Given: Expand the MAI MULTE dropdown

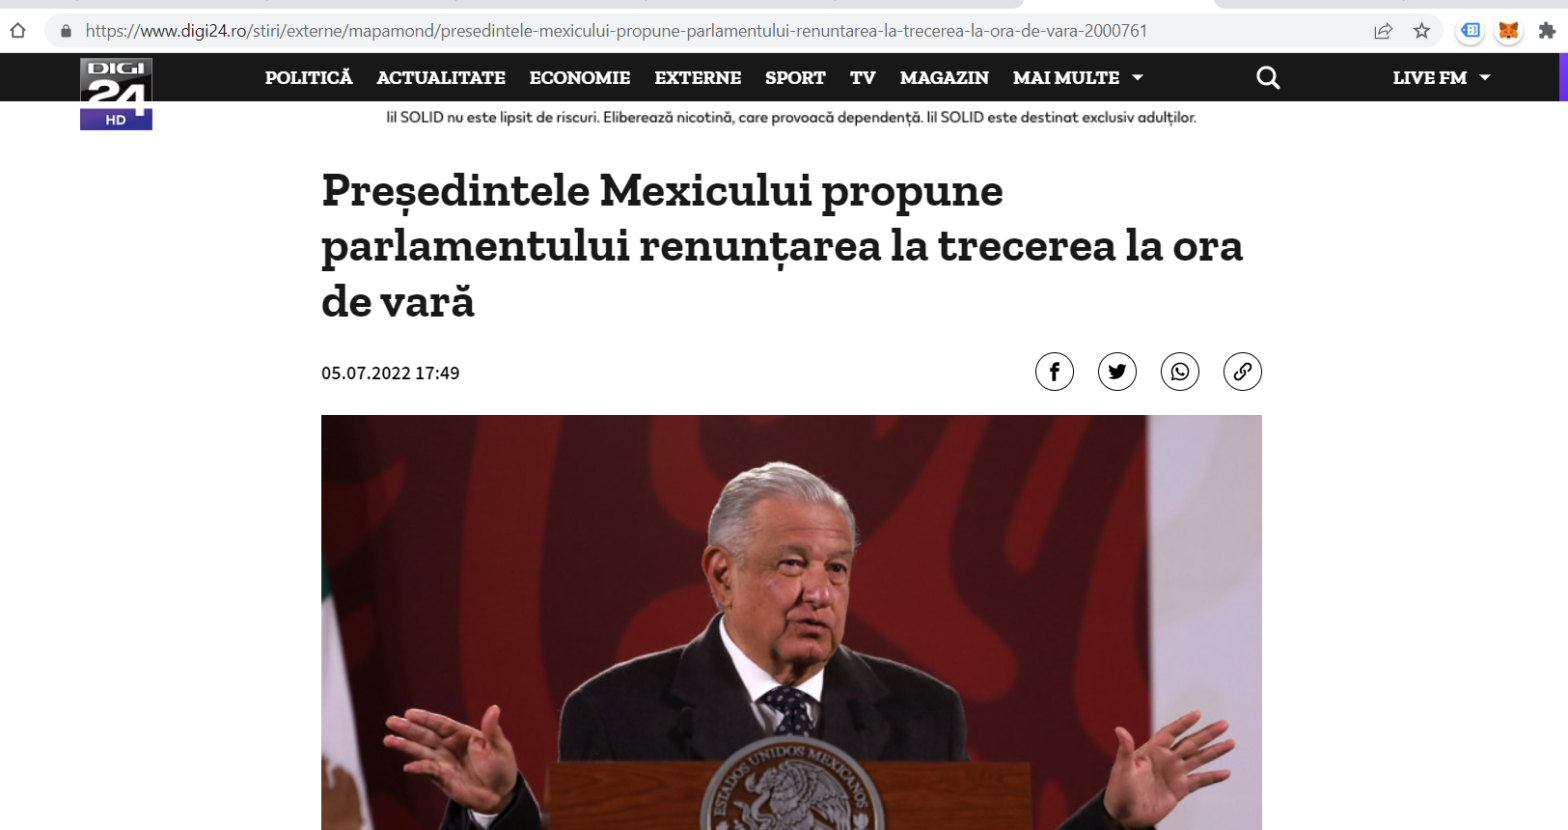Looking at the screenshot, I should tap(1078, 78).
